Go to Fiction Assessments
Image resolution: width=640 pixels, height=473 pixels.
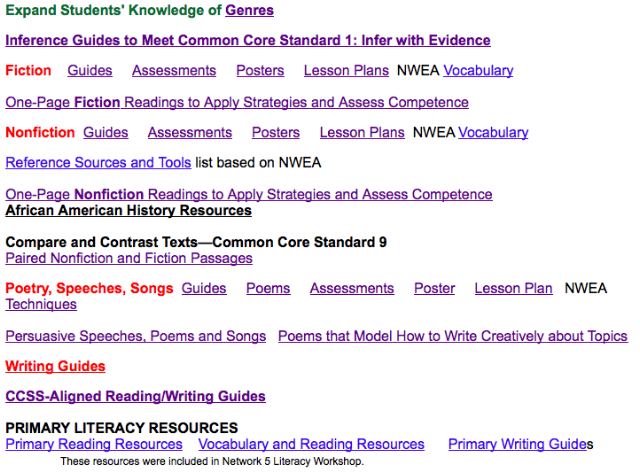[174, 71]
